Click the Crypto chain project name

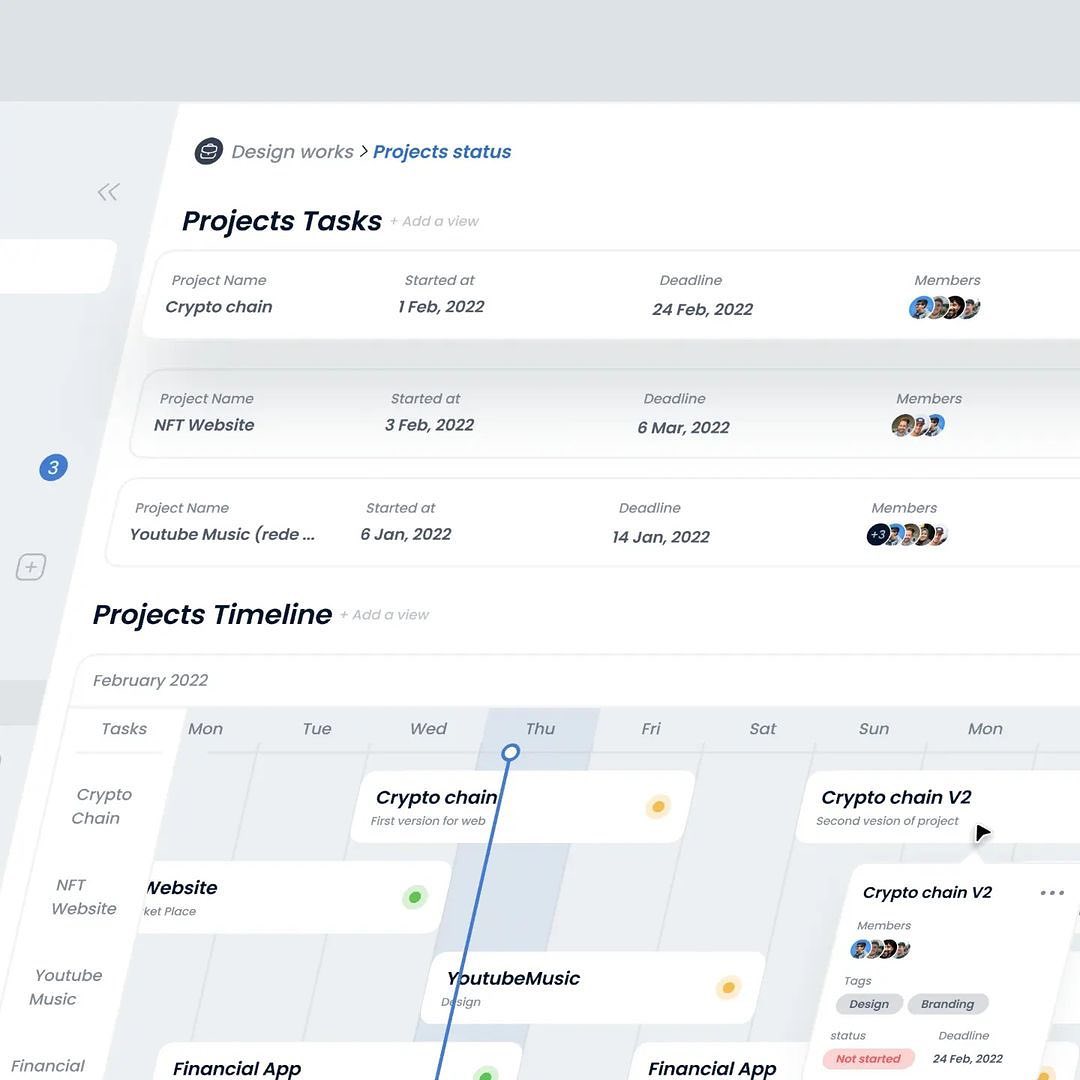click(x=218, y=307)
